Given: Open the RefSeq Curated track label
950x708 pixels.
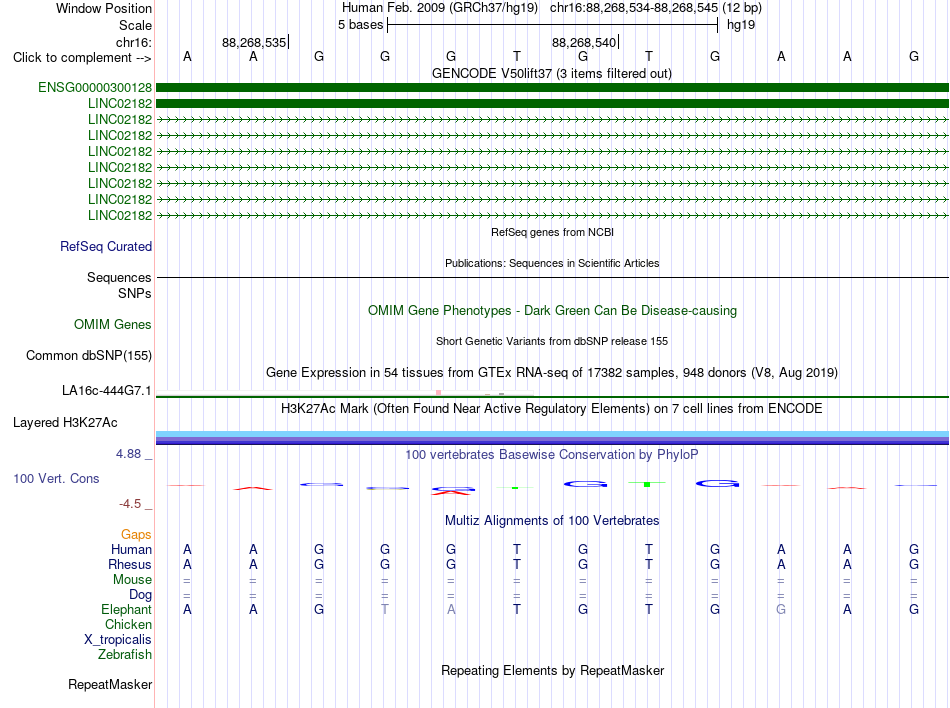Looking at the screenshot, I should click(105, 246).
